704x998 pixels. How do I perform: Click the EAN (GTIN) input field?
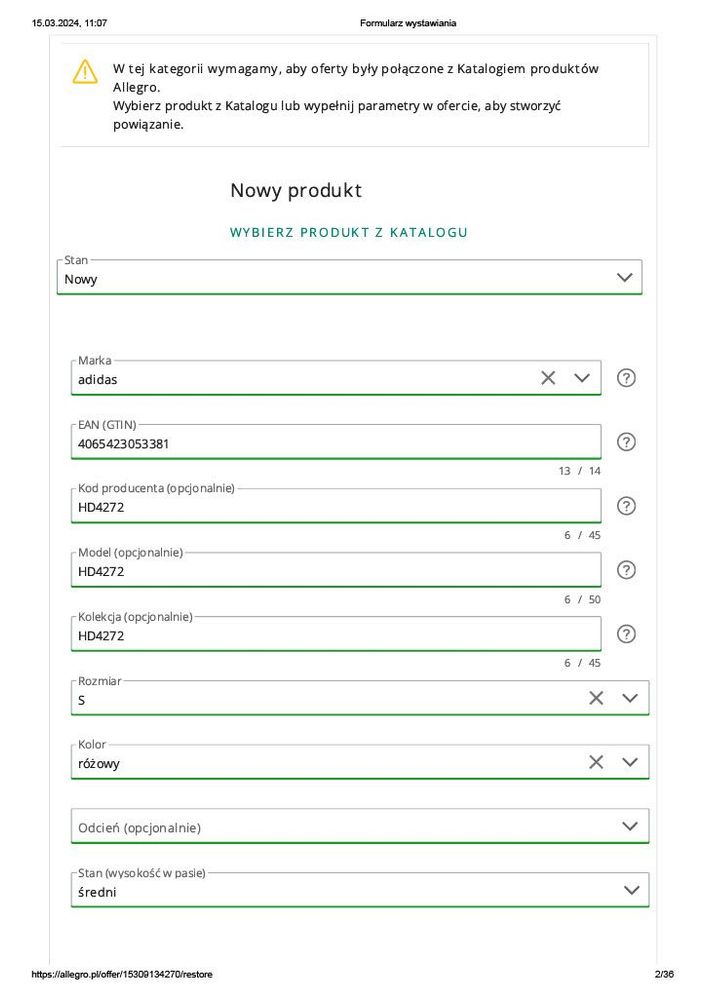(335, 442)
